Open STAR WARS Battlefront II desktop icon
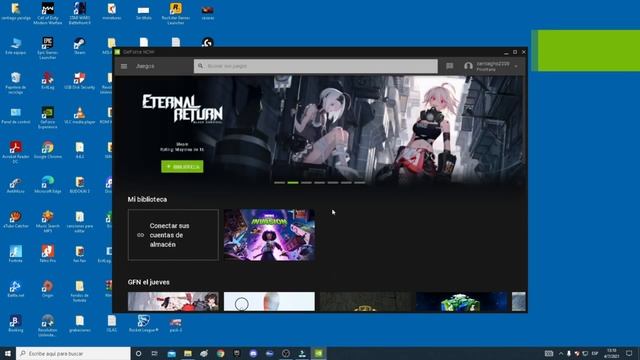 (80, 13)
